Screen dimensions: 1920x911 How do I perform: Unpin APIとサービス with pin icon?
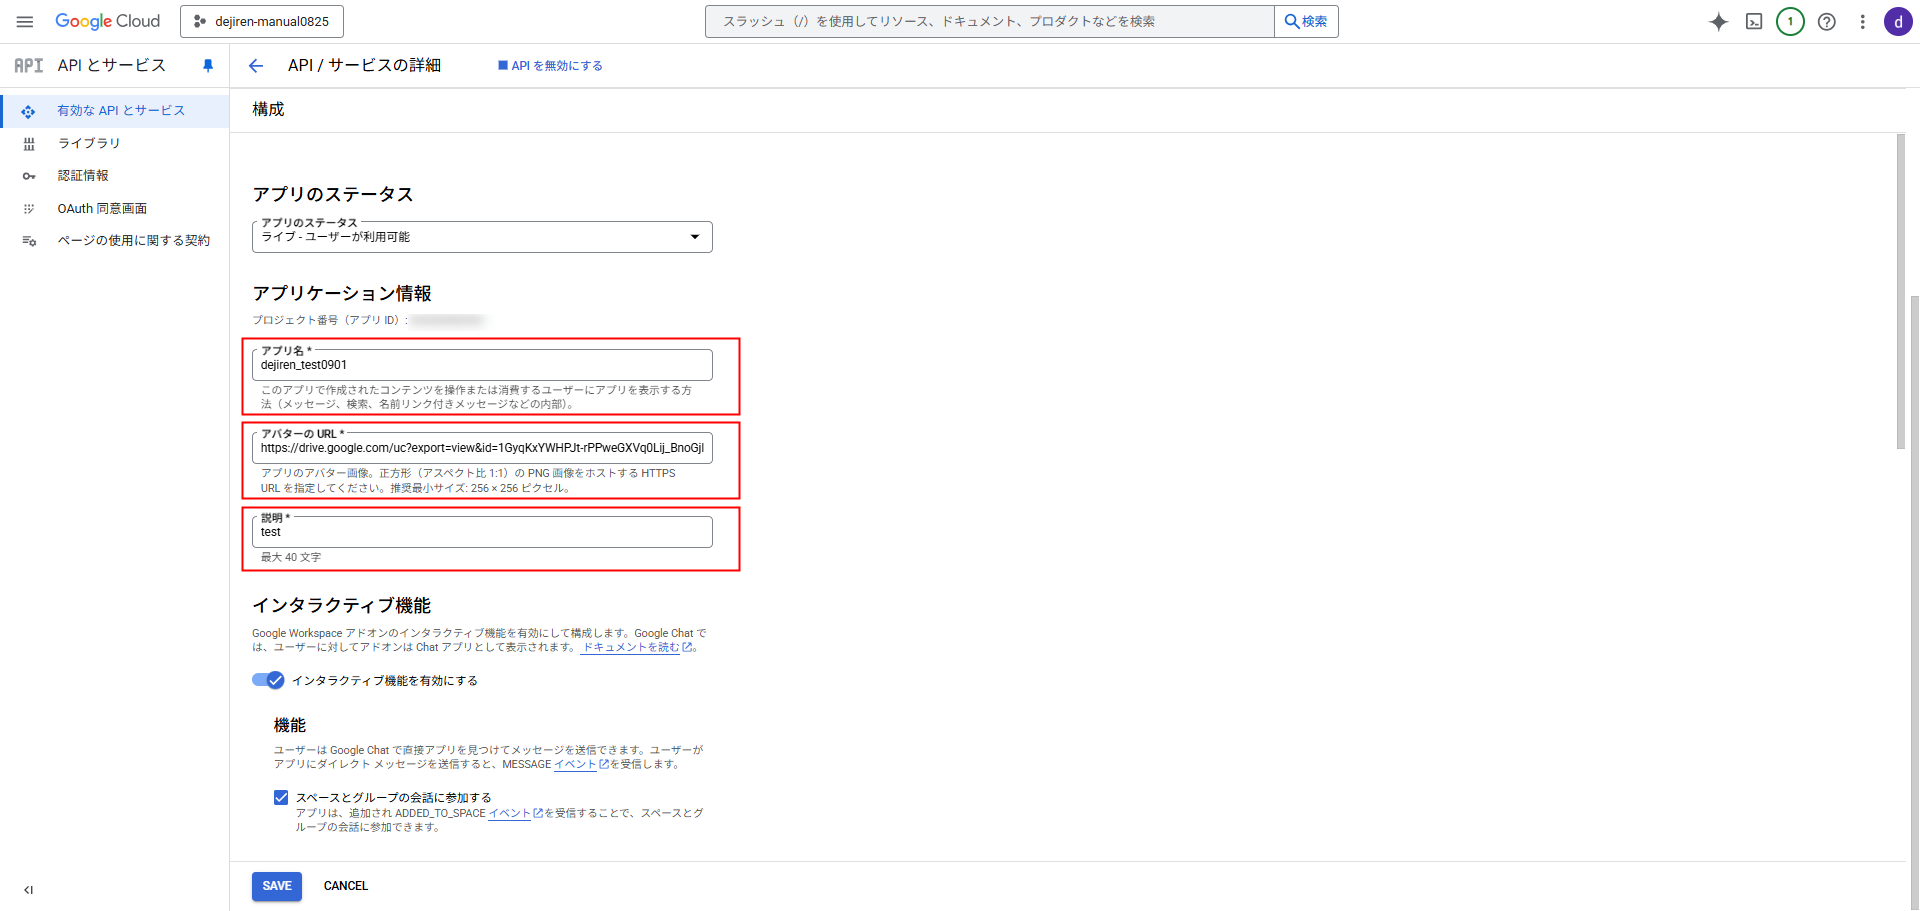click(x=208, y=66)
